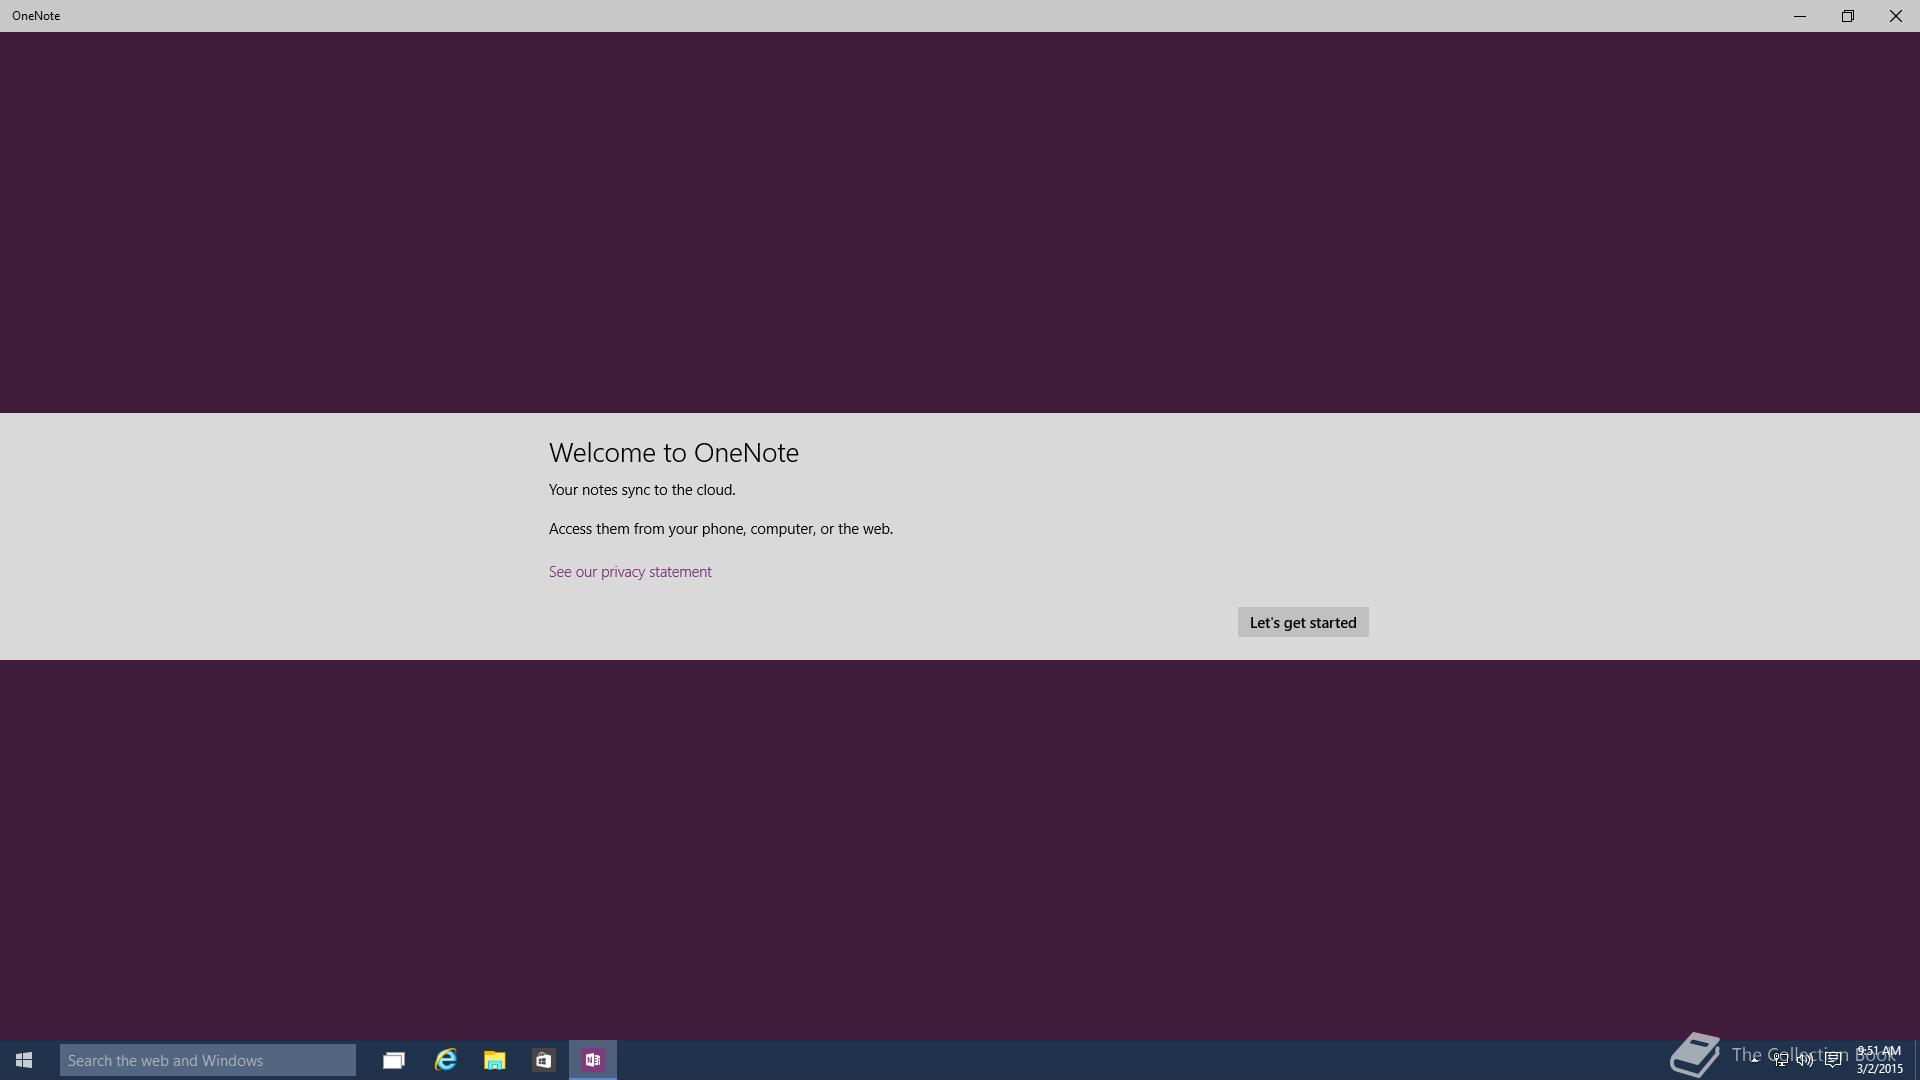Focus the Search the web and Windows box
This screenshot has width=1920, height=1080.
pos(208,1060)
